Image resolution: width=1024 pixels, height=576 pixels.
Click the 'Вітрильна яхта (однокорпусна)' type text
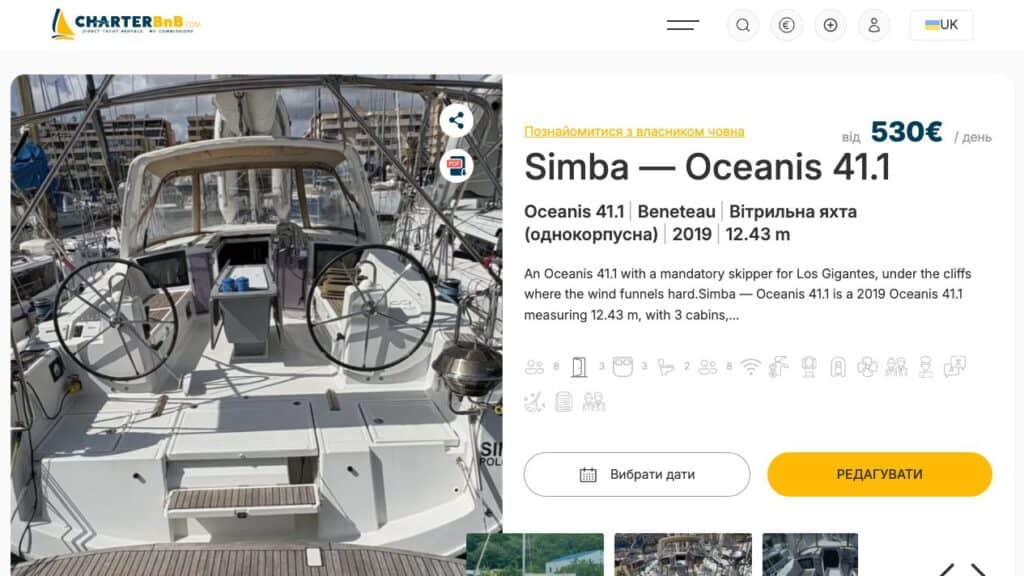(x=691, y=223)
